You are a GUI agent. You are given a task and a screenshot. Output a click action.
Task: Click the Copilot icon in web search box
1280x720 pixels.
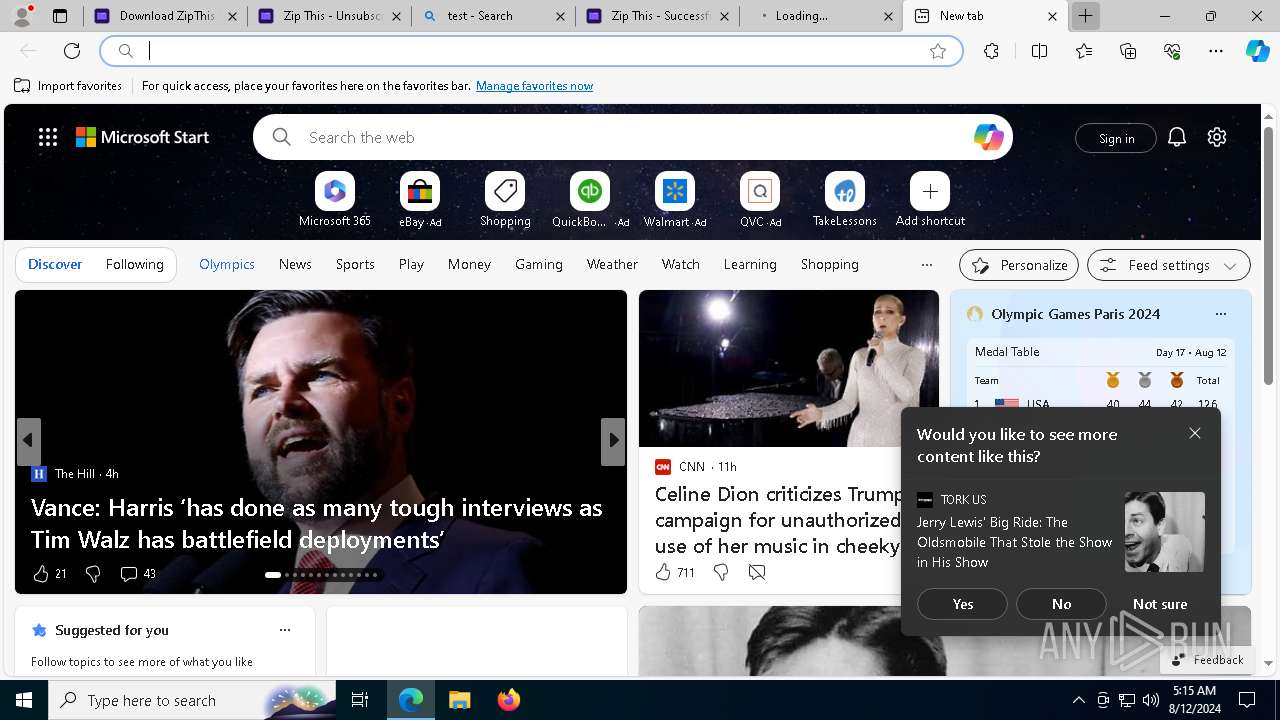(x=988, y=137)
